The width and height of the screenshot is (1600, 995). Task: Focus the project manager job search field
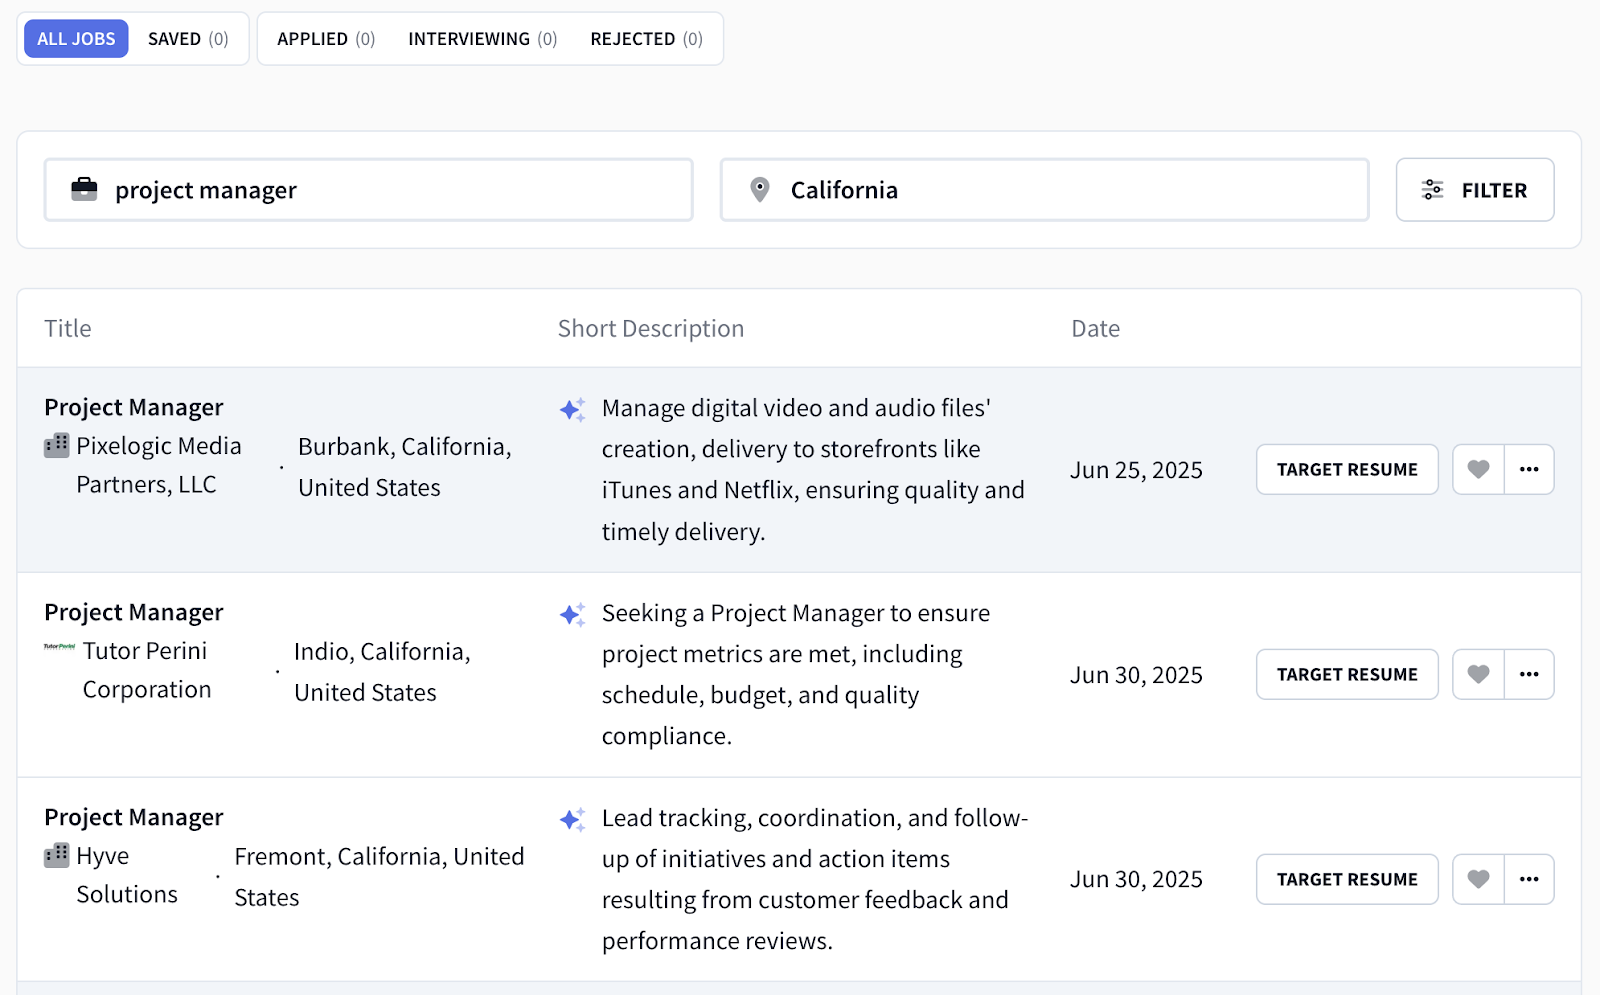click(369, 190)
